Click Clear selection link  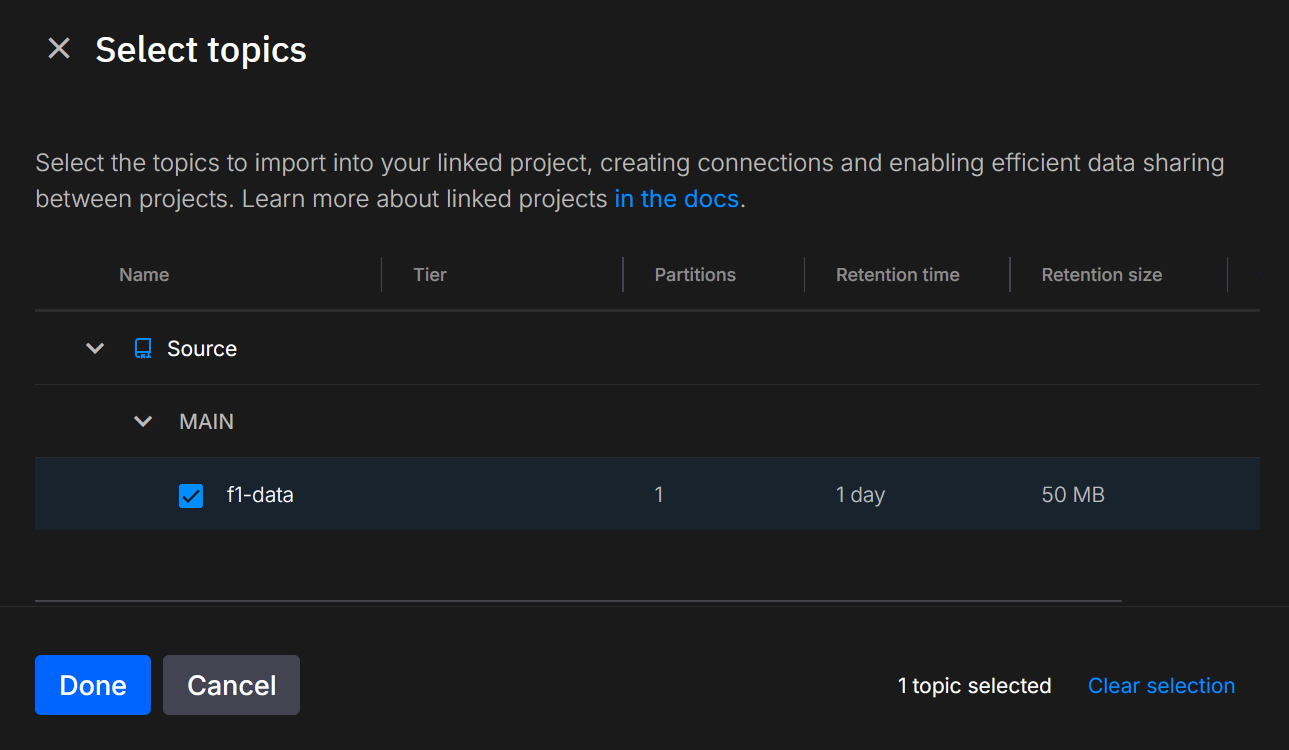point(1161,686)
